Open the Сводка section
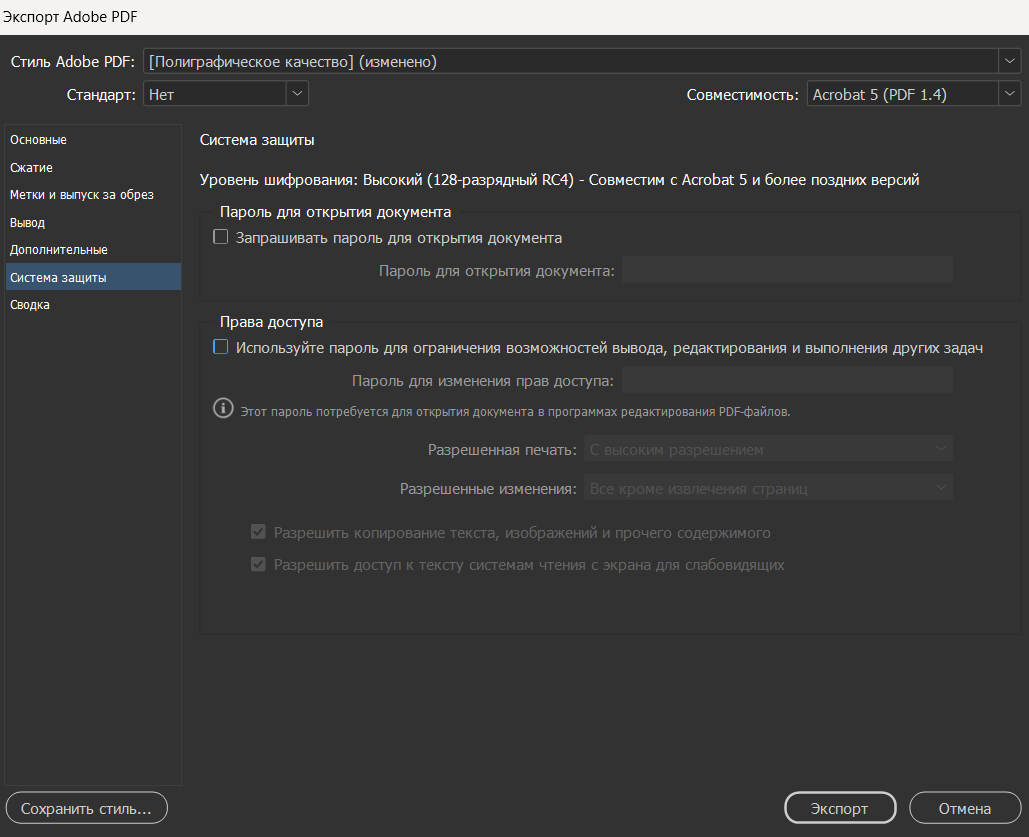 93,305
